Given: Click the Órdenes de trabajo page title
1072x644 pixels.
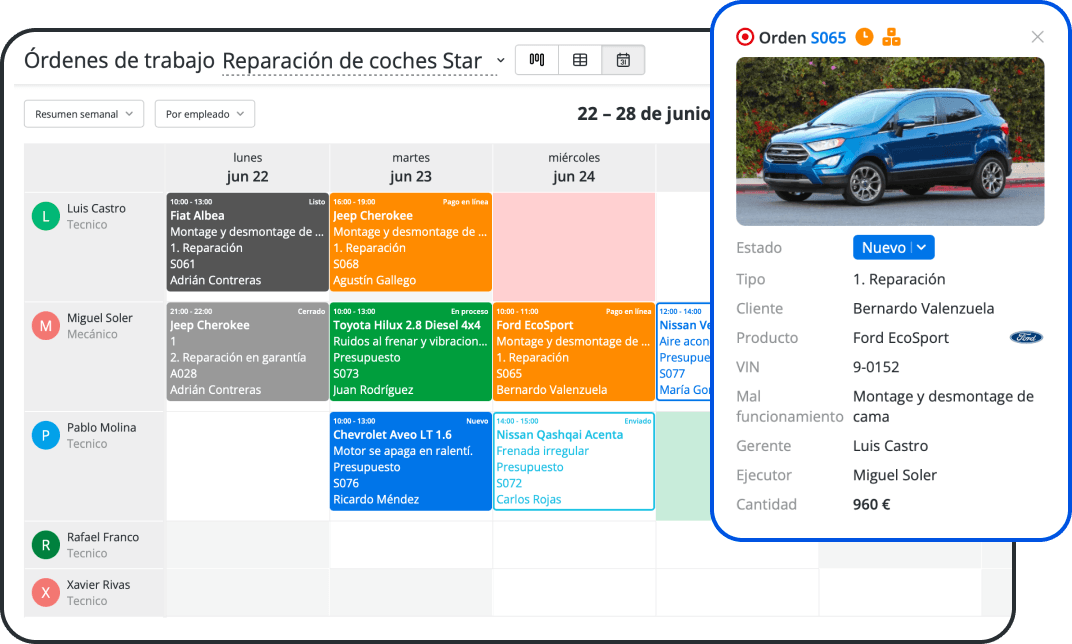Looking at the screenshot, I should tap(120, 60).
